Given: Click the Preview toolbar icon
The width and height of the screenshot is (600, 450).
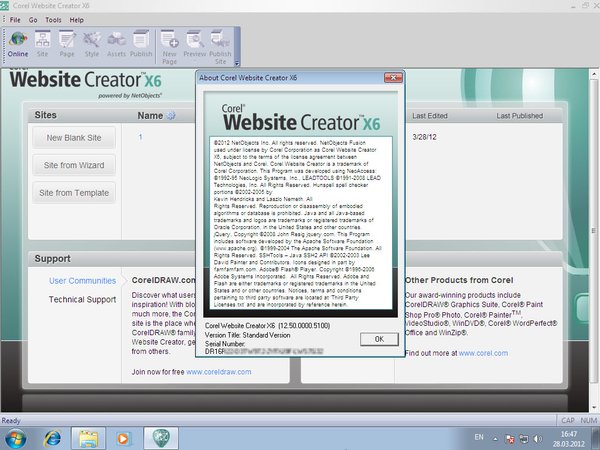Looking at the screenshot, I should pos(196,44).
